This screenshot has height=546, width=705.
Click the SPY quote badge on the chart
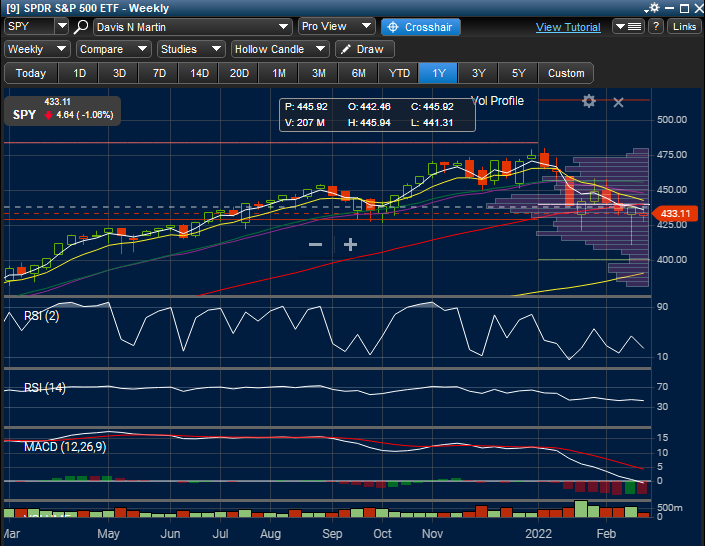(62, 110)
